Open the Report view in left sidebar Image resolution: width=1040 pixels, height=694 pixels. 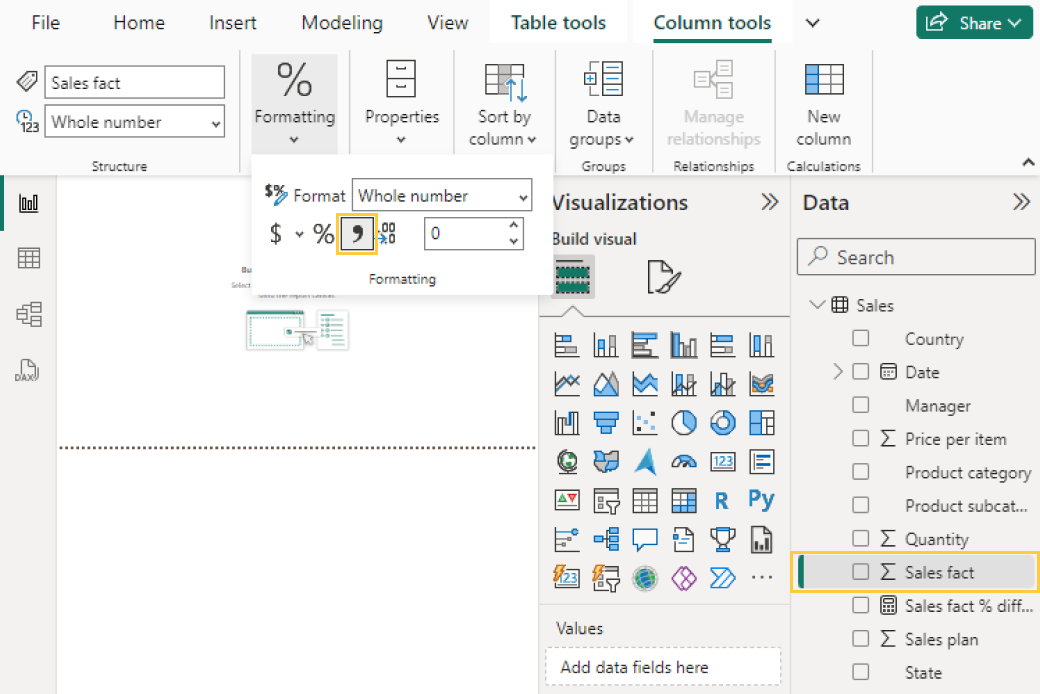pos(29,203)
